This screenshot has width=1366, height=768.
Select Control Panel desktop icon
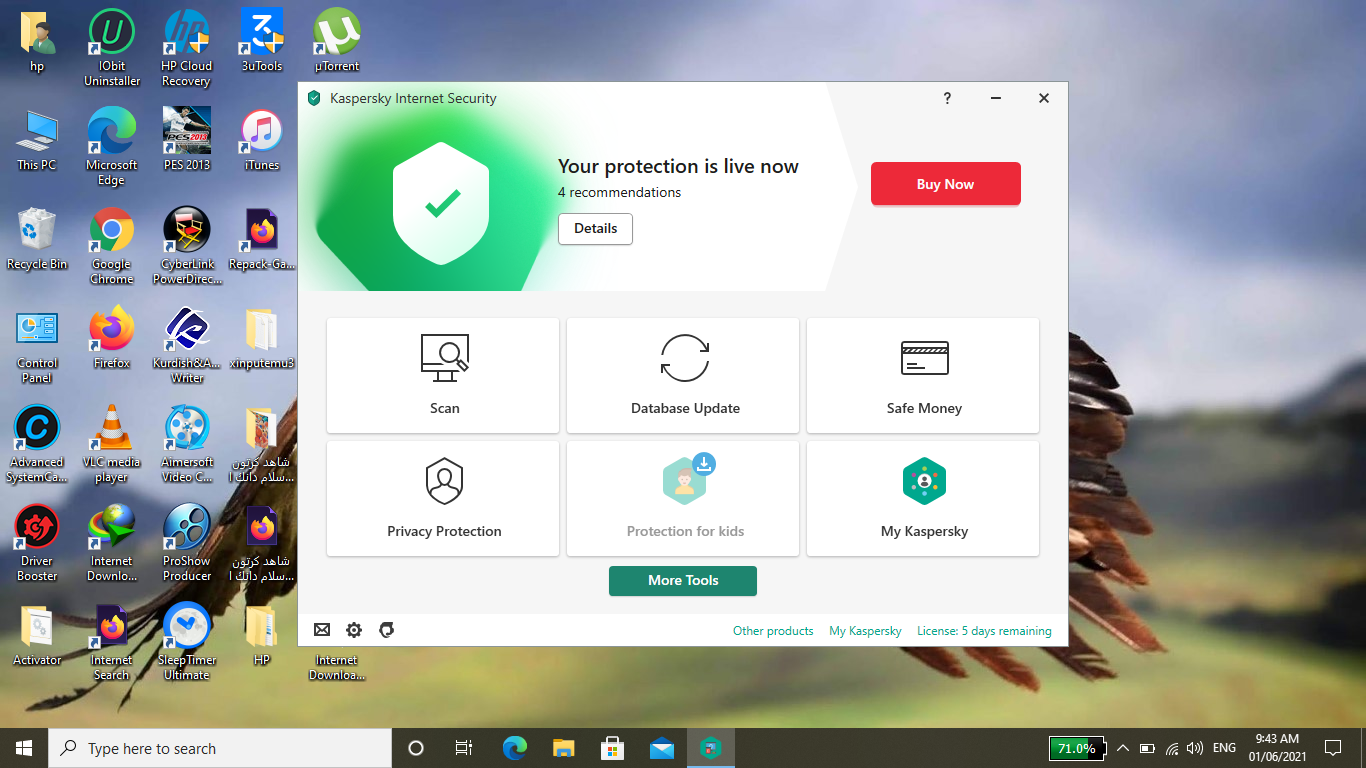(x=37, y=345)
